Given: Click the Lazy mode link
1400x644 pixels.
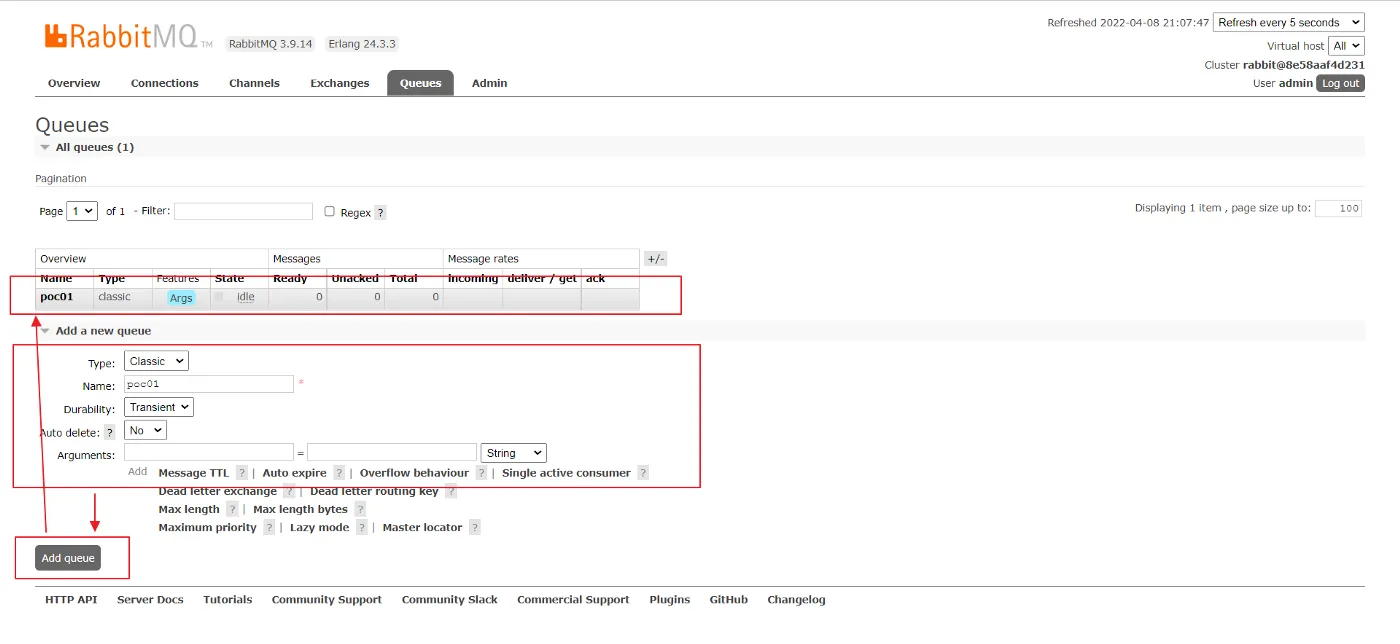Looking at the screenshot, I should (320, 527).
